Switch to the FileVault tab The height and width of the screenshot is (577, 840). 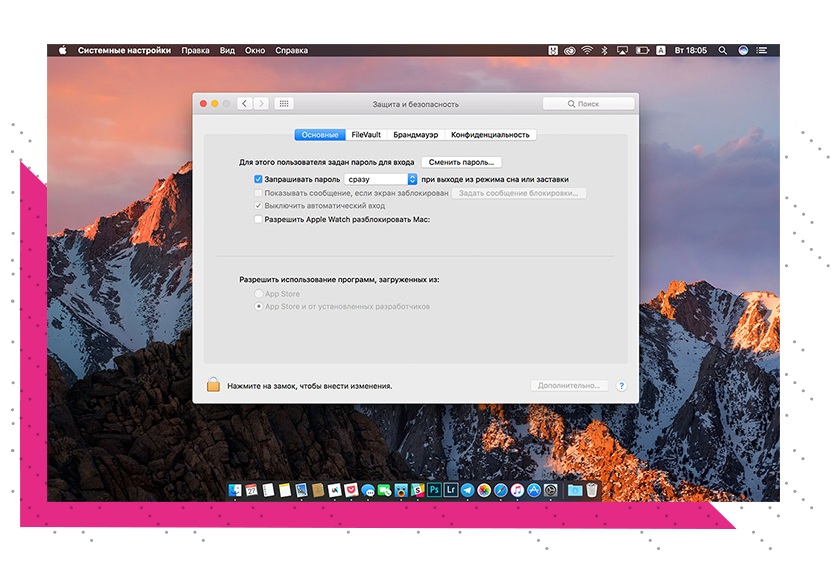(366, 135)
